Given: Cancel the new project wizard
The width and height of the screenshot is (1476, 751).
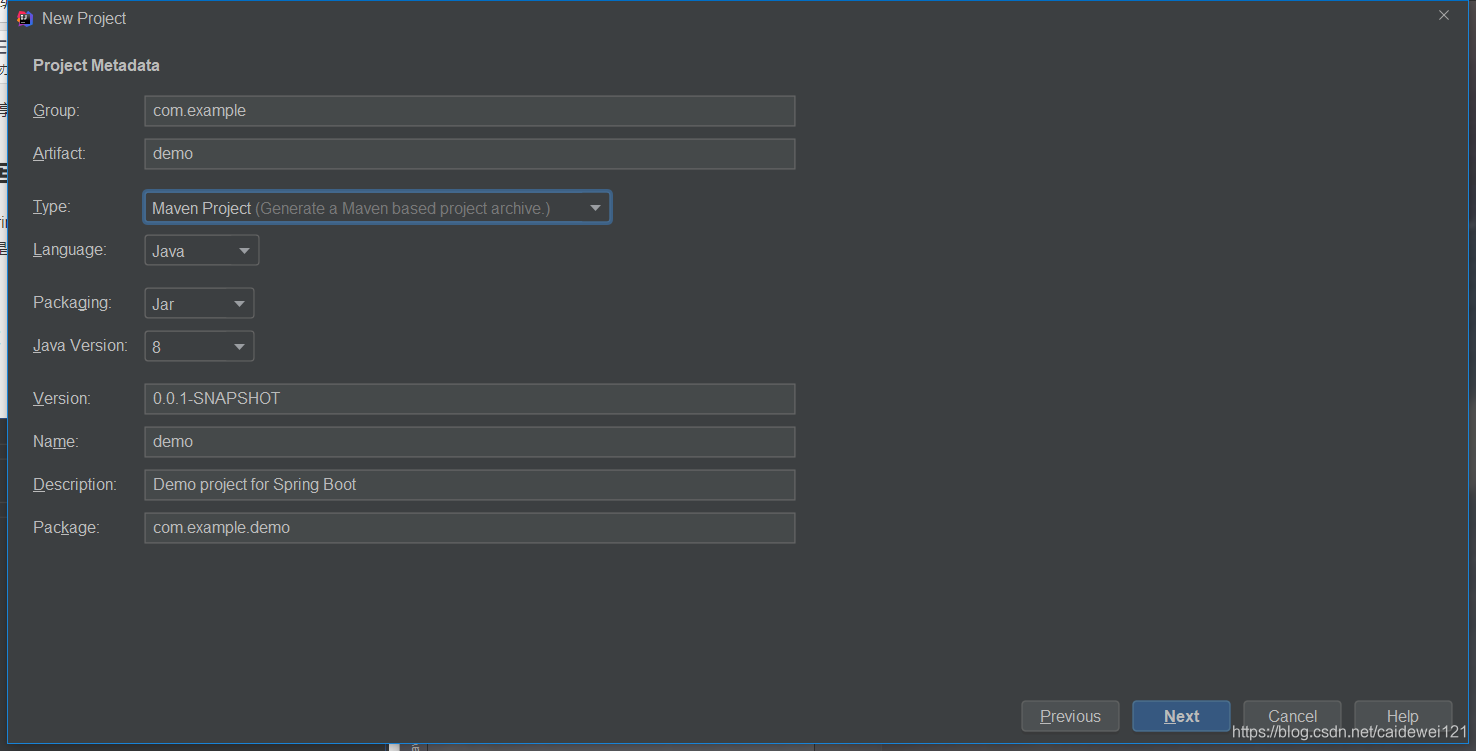Looking at the screenshot, I should coord(1292,716).
